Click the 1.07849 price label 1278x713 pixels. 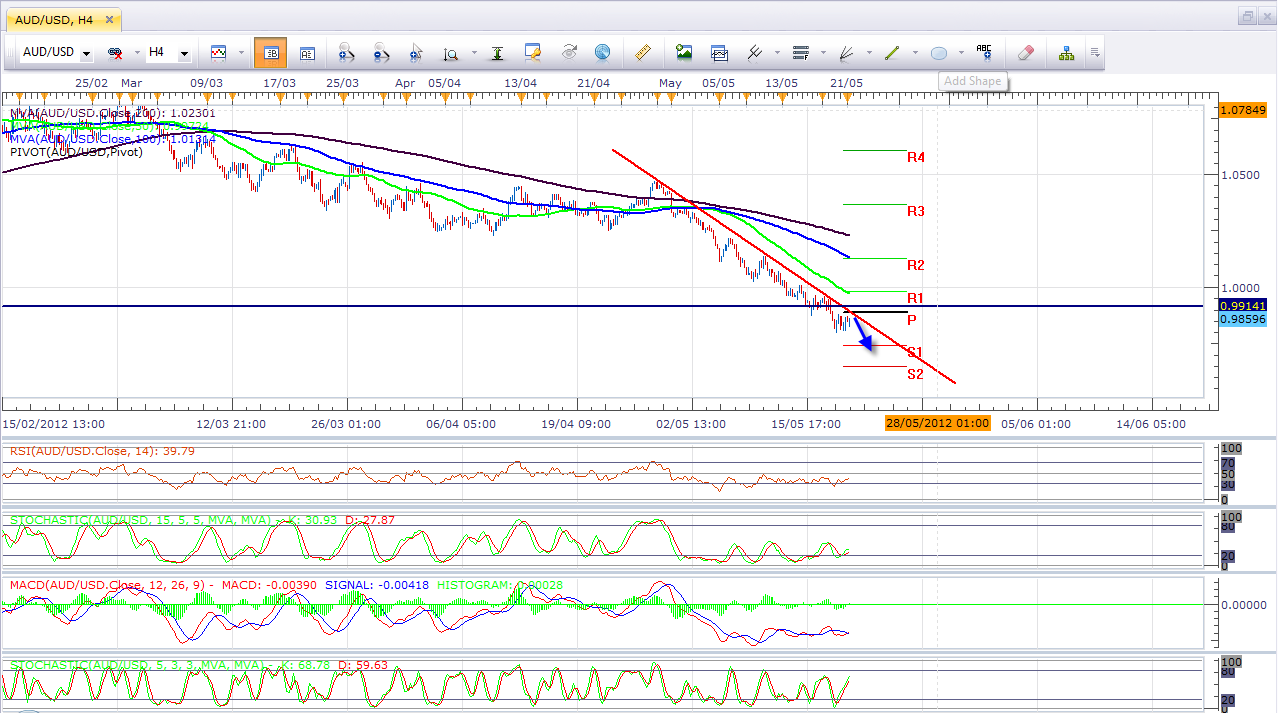click(x=1244, y=109)
